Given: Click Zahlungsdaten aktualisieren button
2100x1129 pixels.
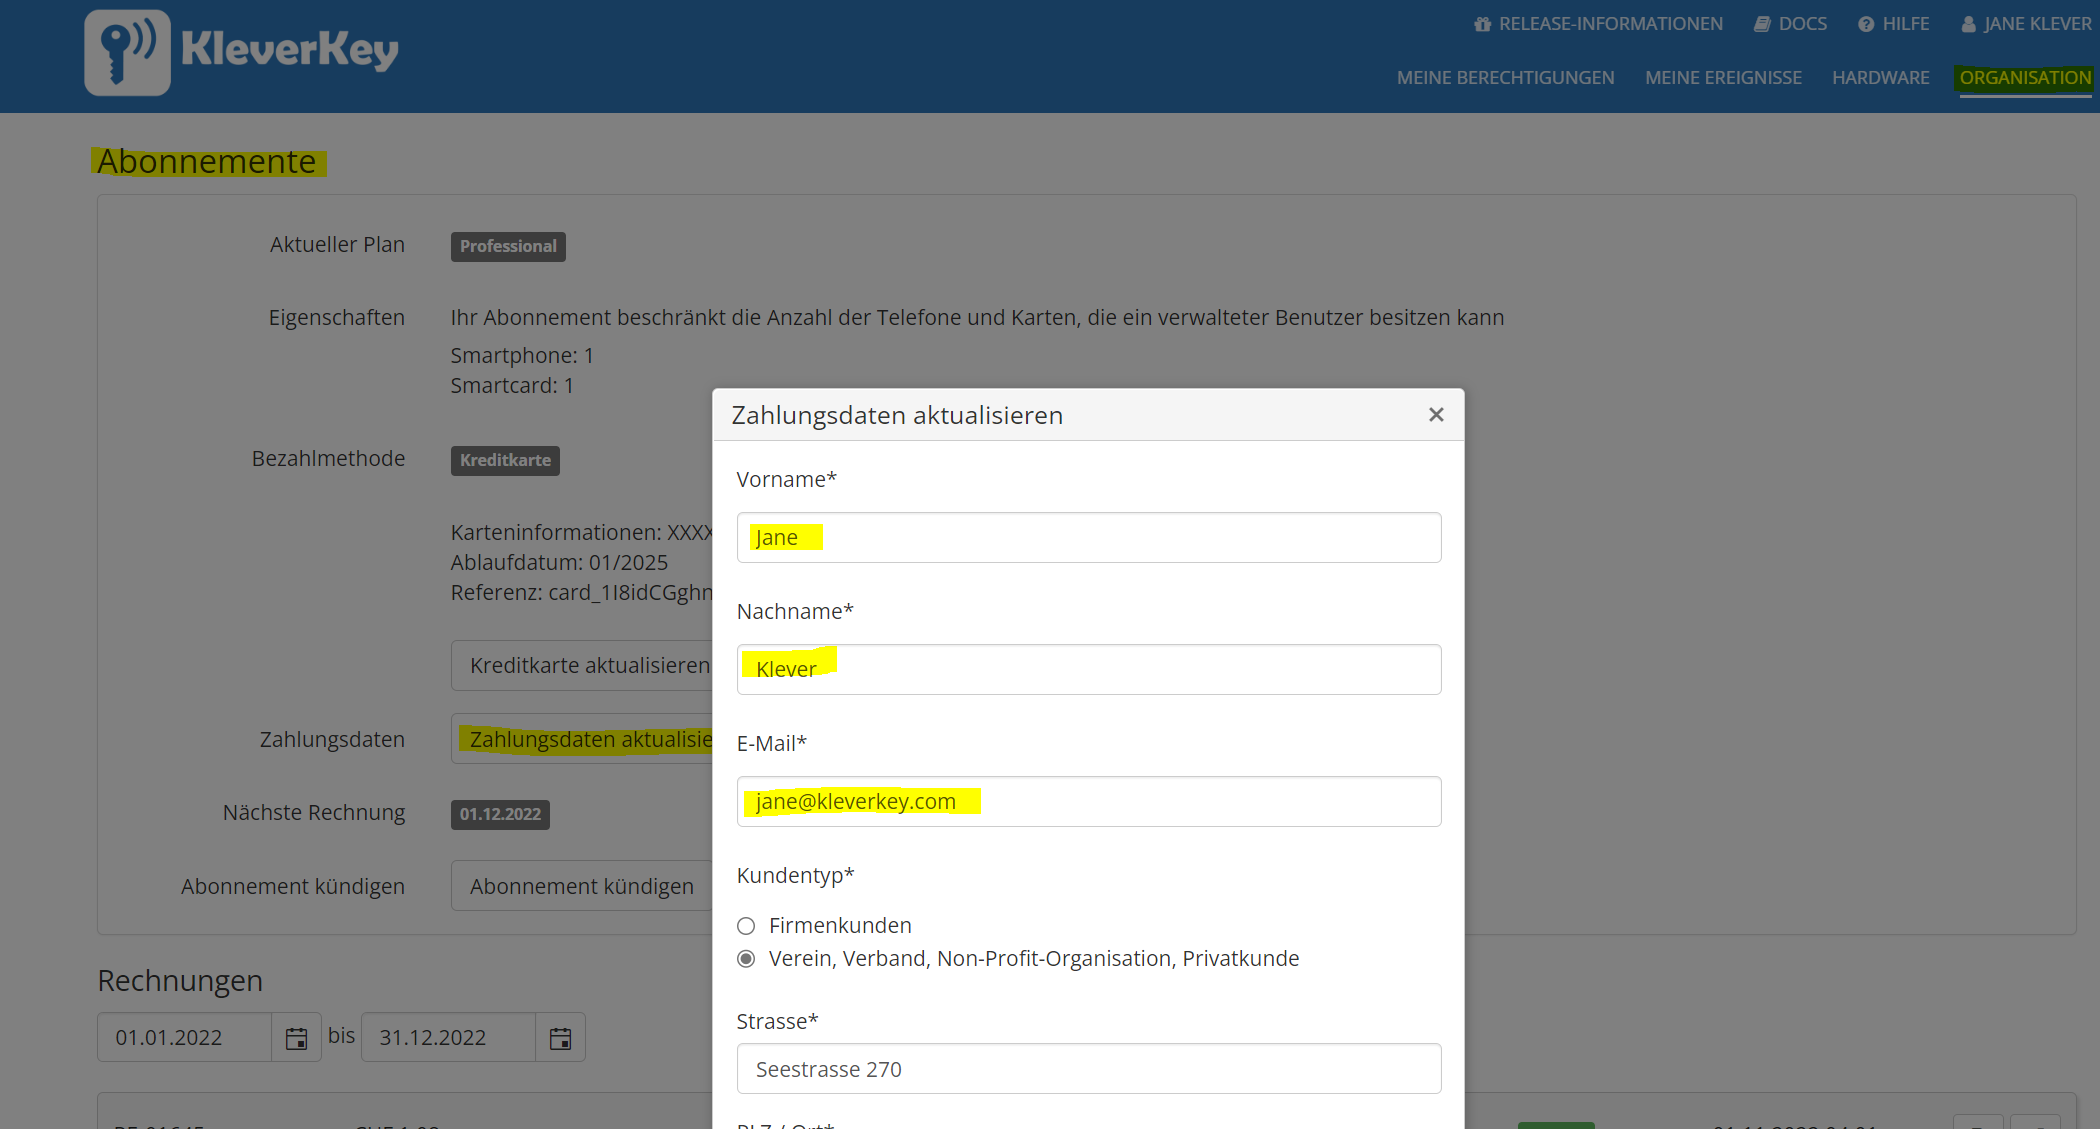Looking at the screenshot, I should 582,739.
